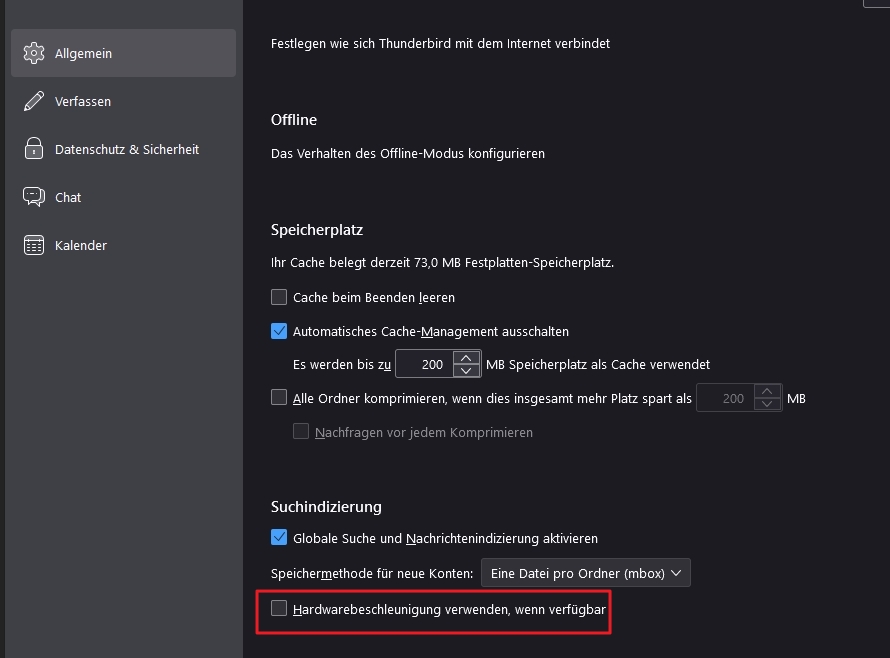The width and height of the screenshot is (890, 658).
Task: Open the Kalender settings section
Action: 81,245
